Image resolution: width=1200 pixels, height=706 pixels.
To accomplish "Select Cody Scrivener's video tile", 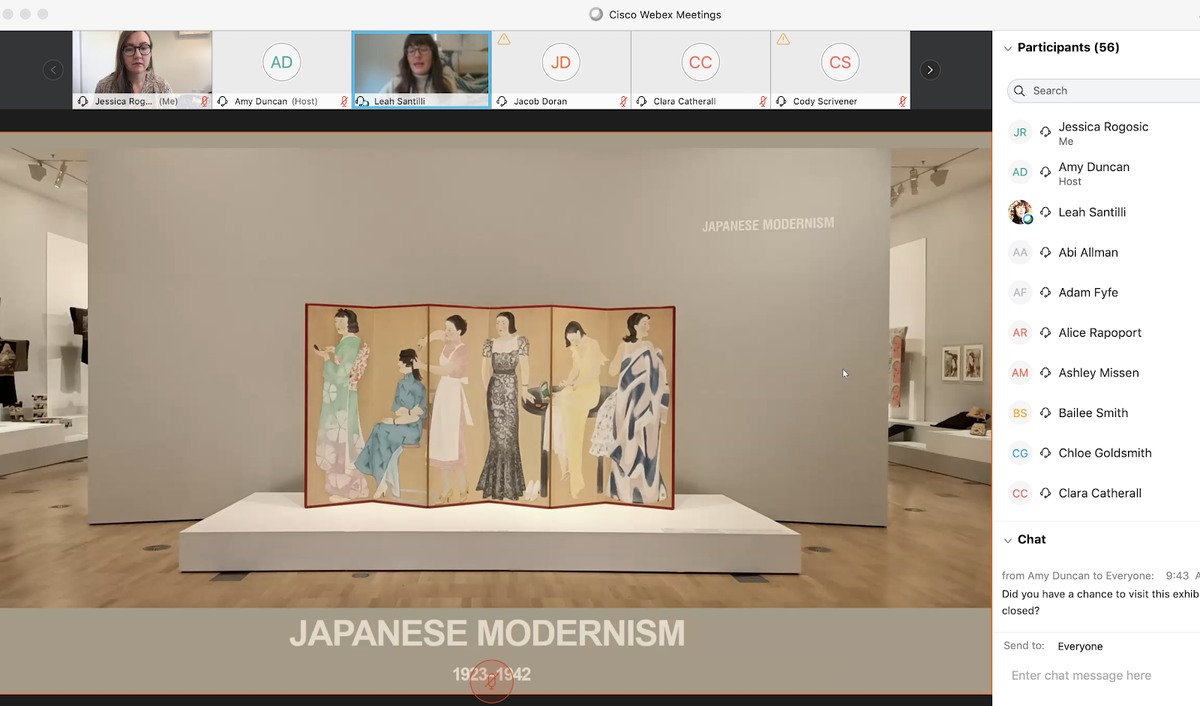I will (840, 70).
